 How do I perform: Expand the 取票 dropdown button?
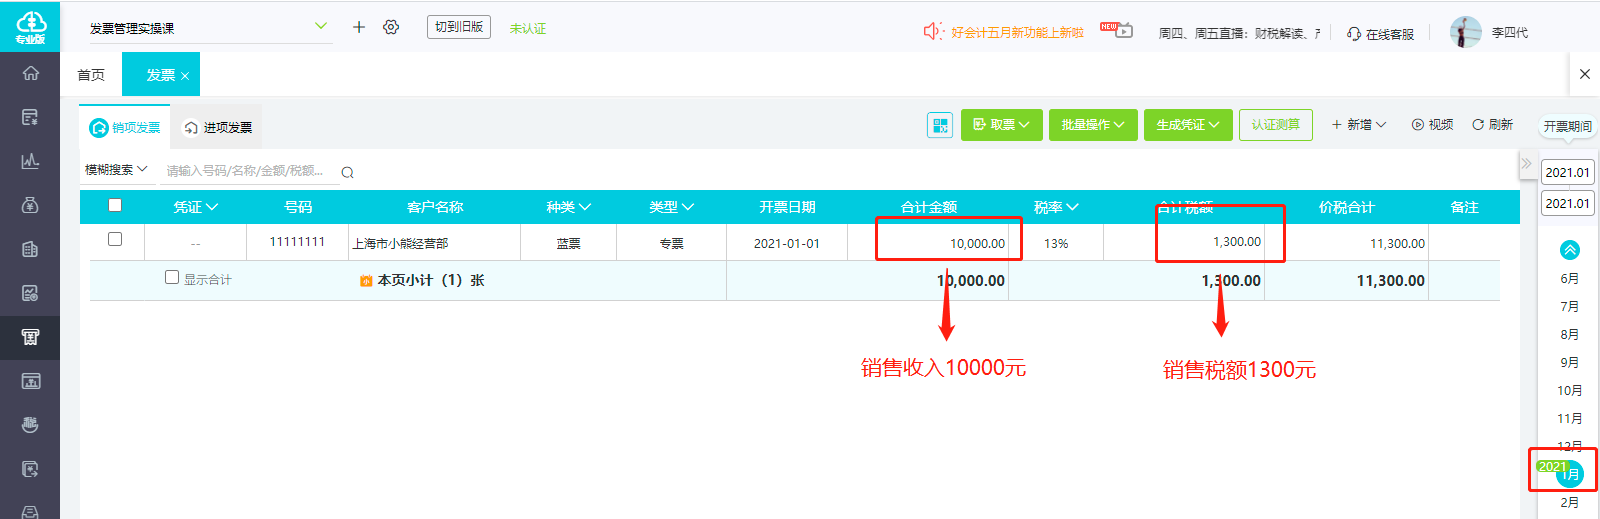(x=1002, y=125)
